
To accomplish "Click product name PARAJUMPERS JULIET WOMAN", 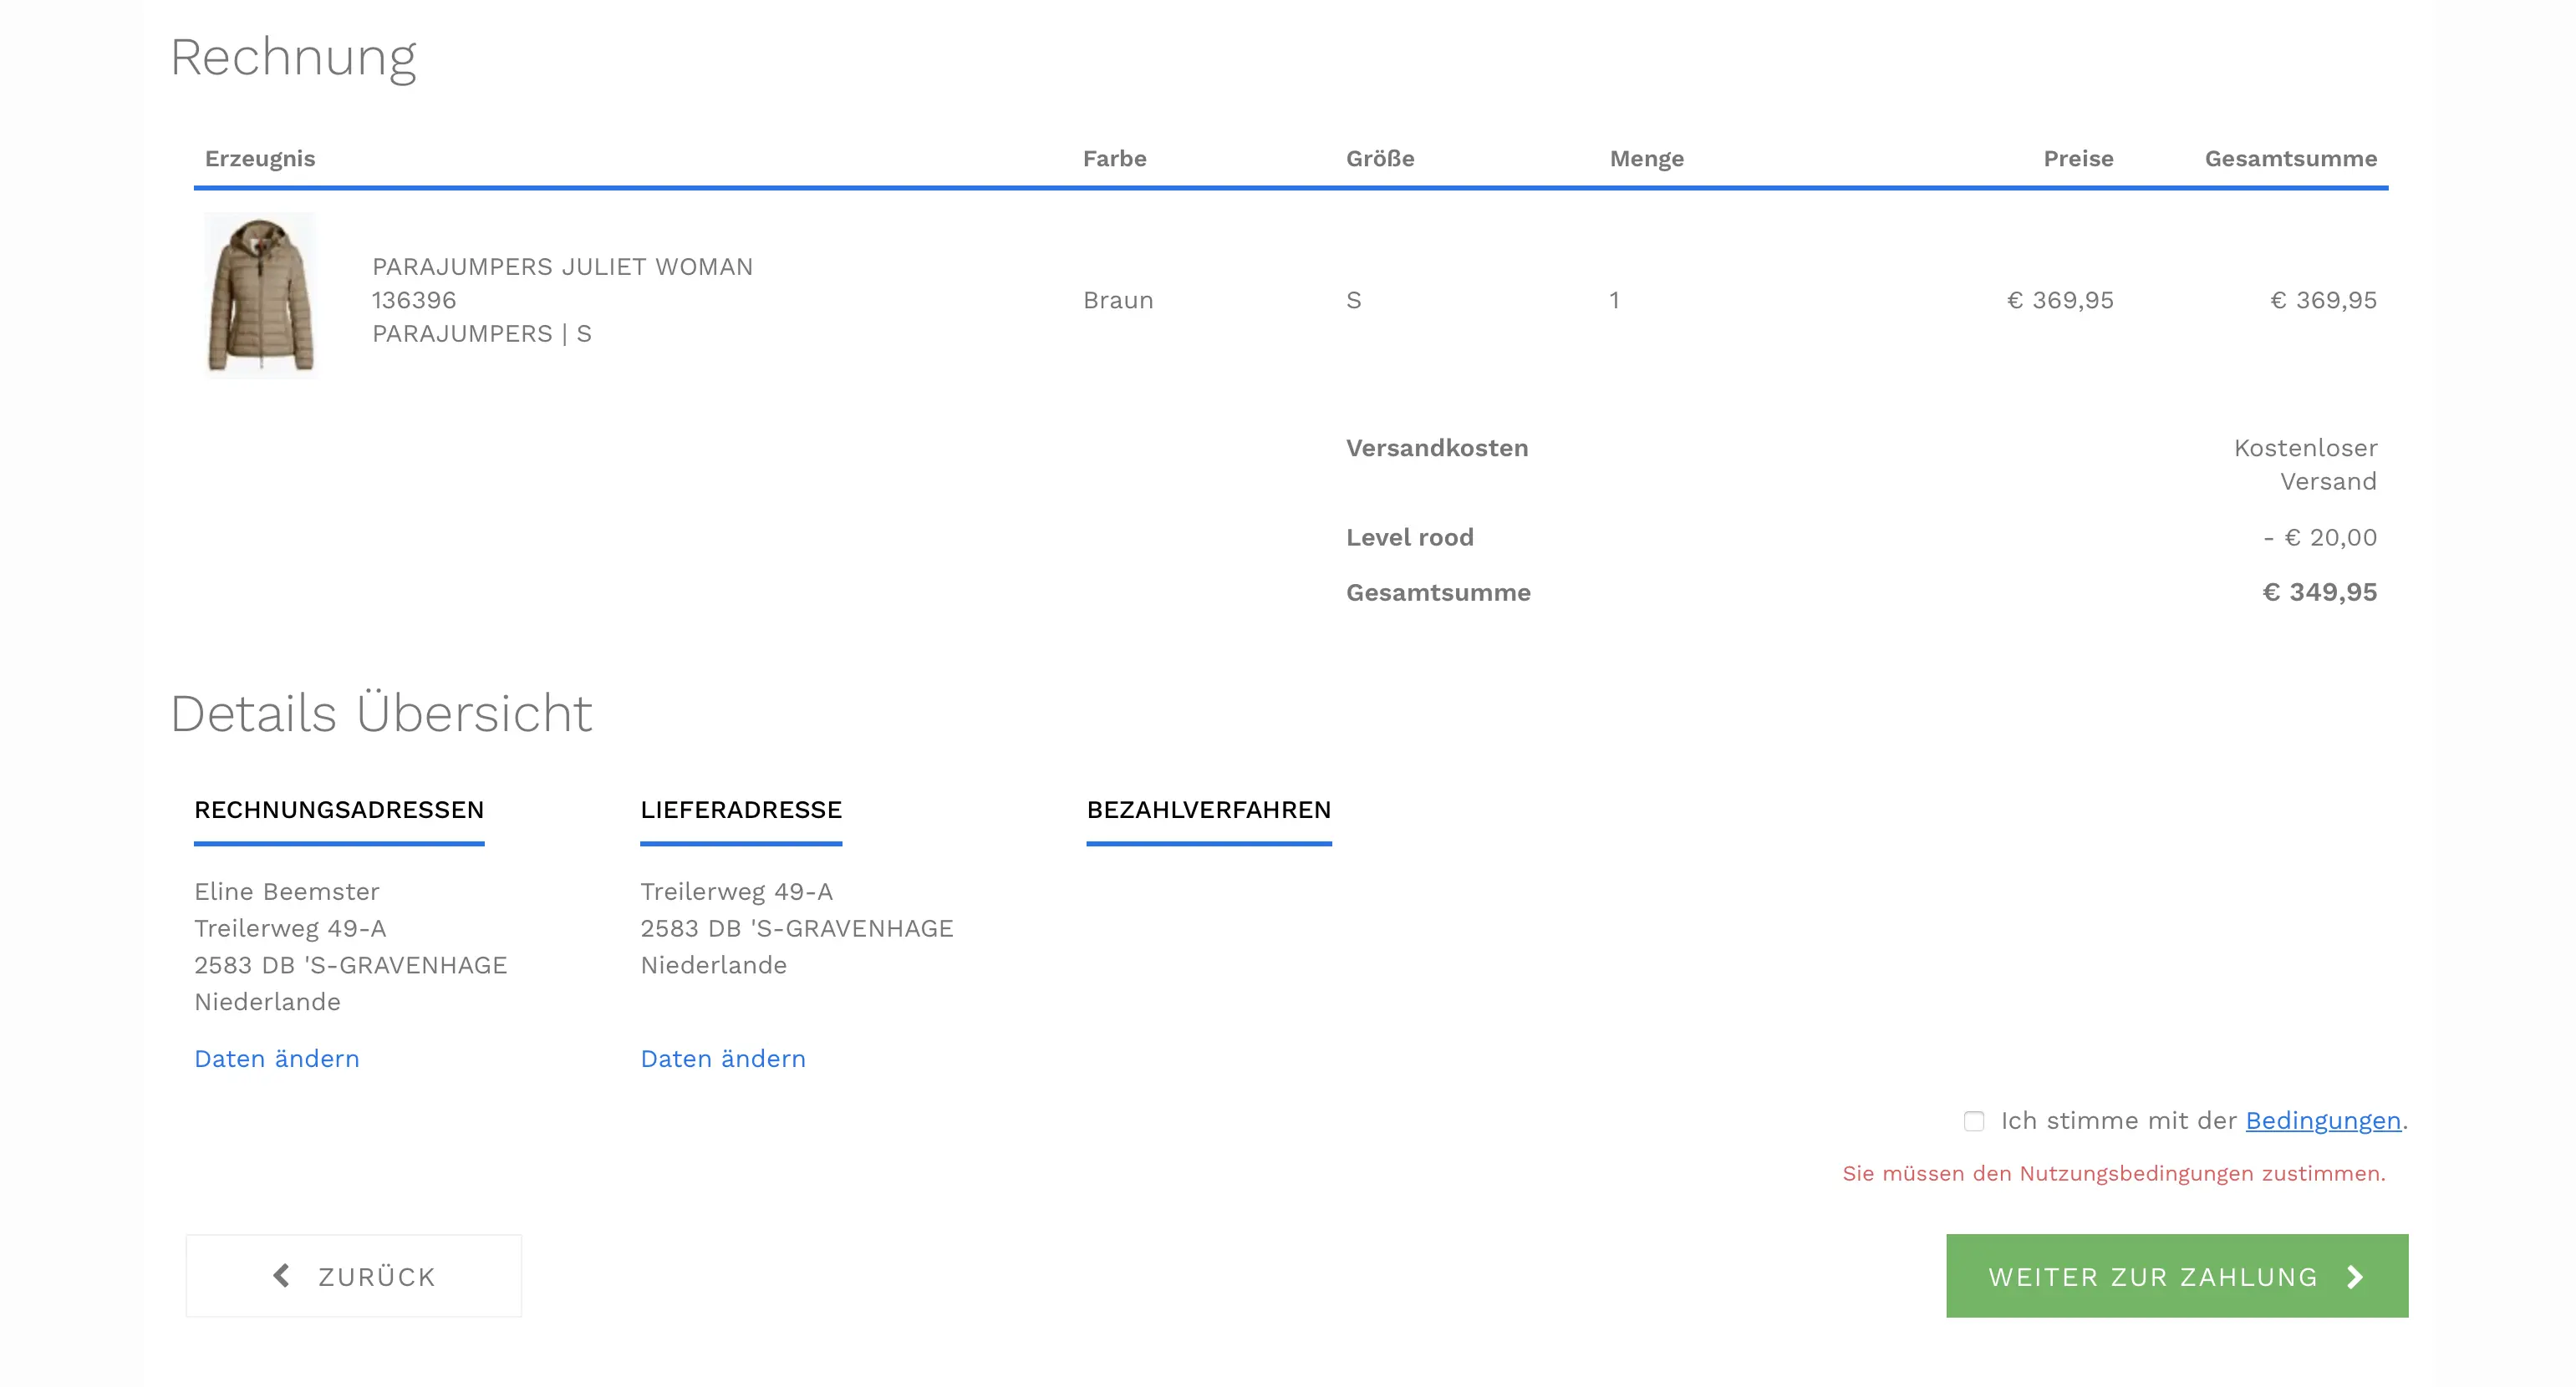I will [x=563, y=267].
